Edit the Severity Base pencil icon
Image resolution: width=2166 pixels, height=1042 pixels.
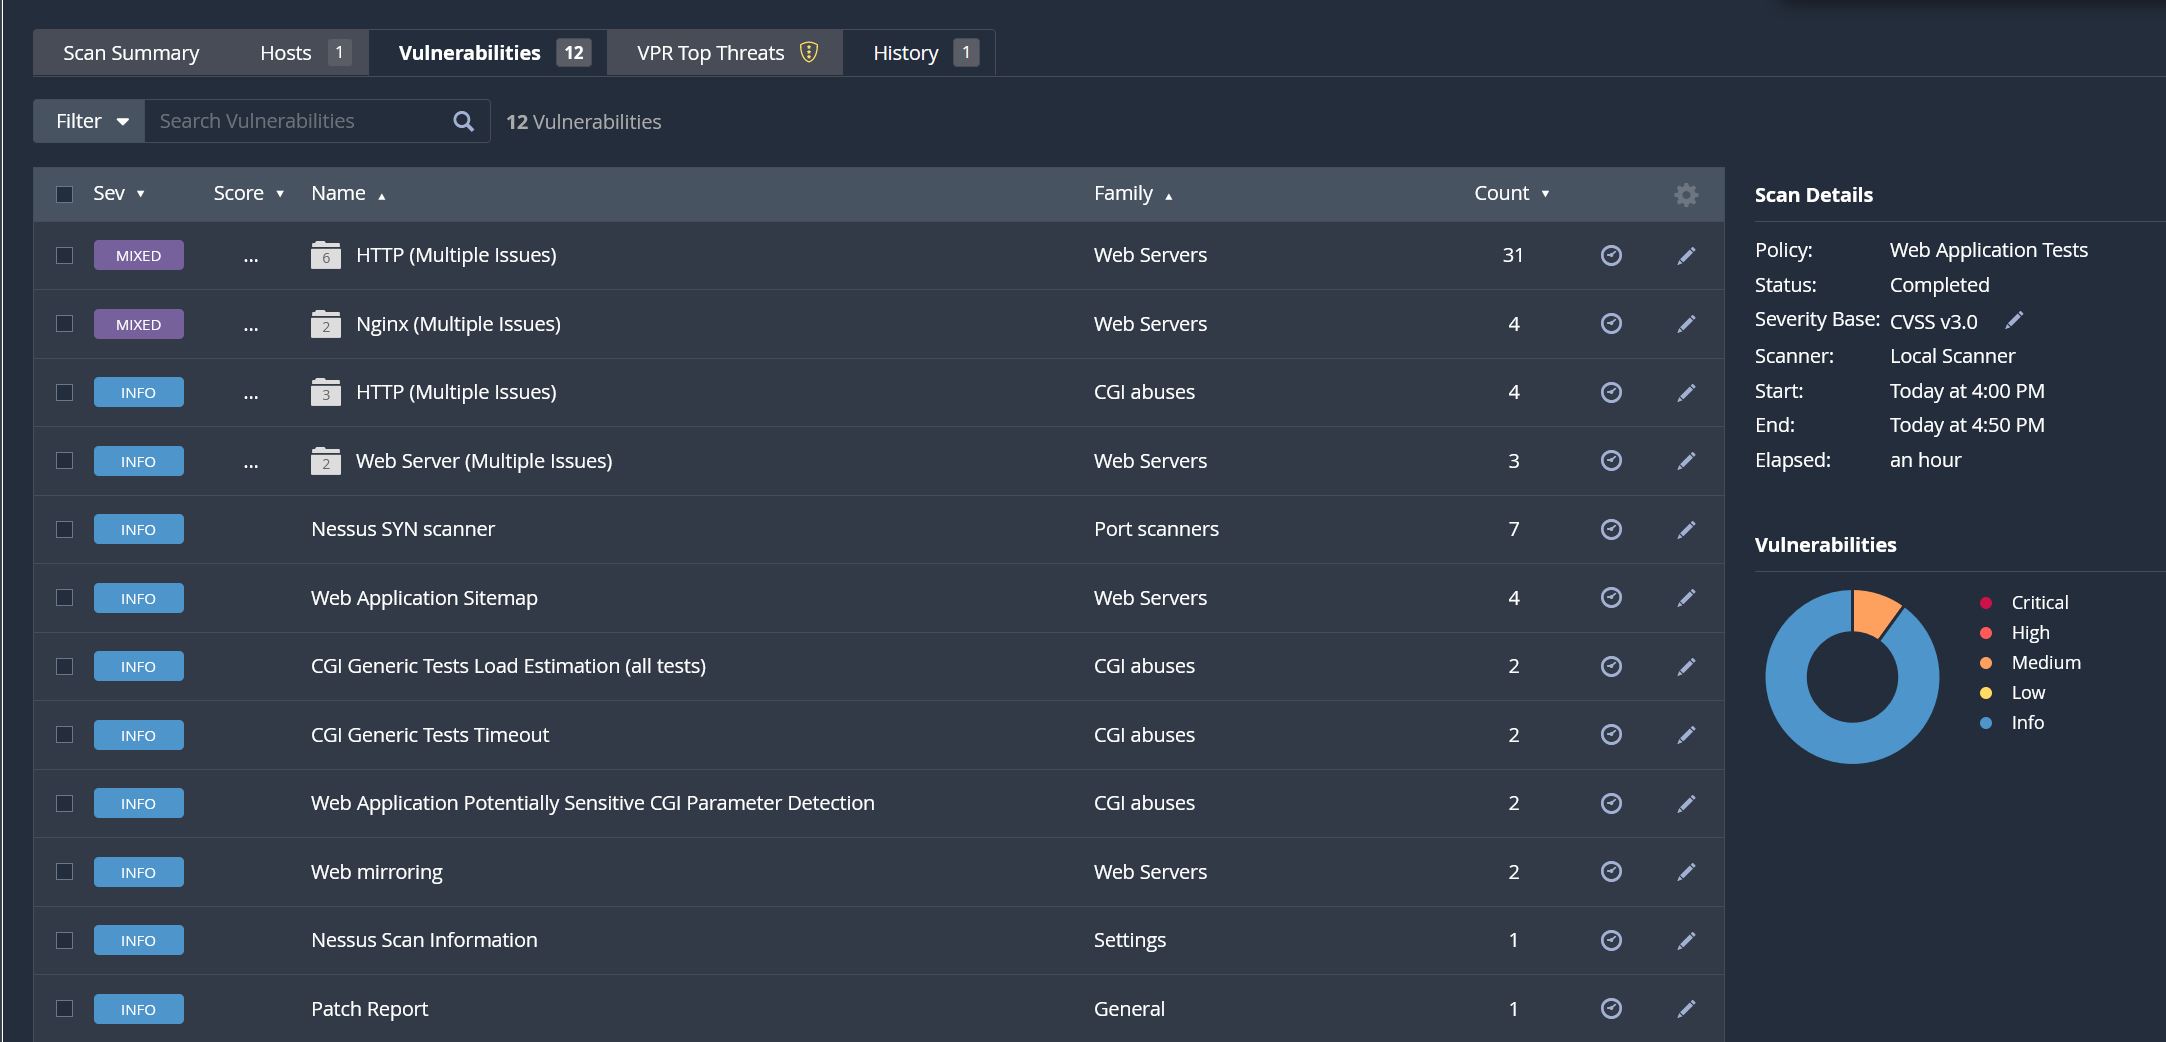[x=2014, y=320]
